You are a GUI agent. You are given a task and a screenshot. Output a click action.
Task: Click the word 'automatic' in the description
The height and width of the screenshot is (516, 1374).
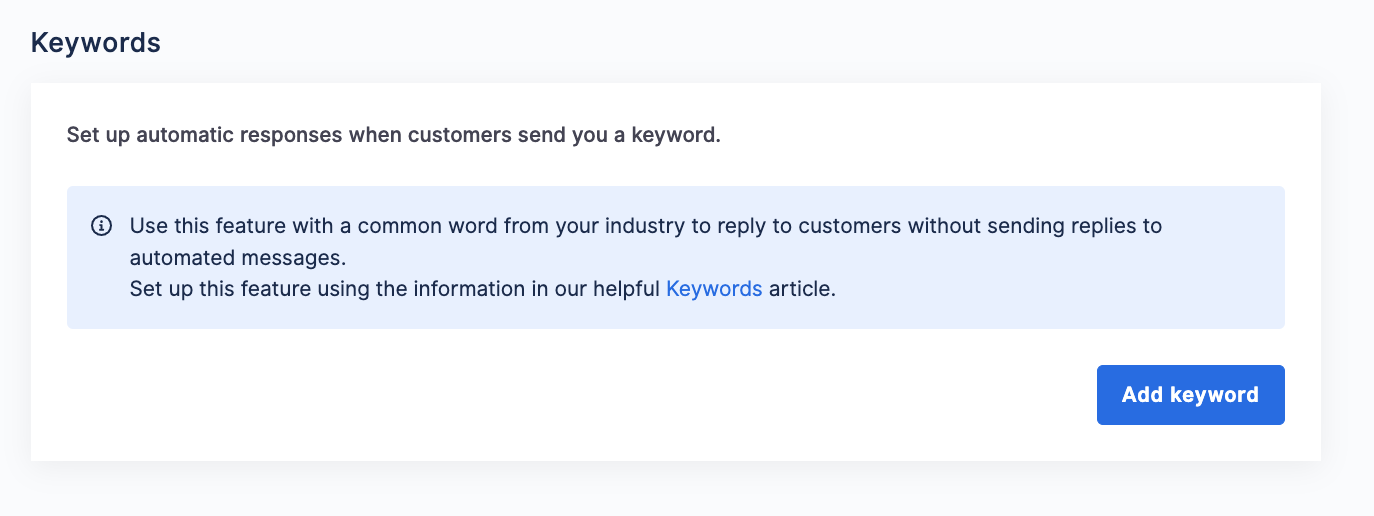click(x=184, y=135)
